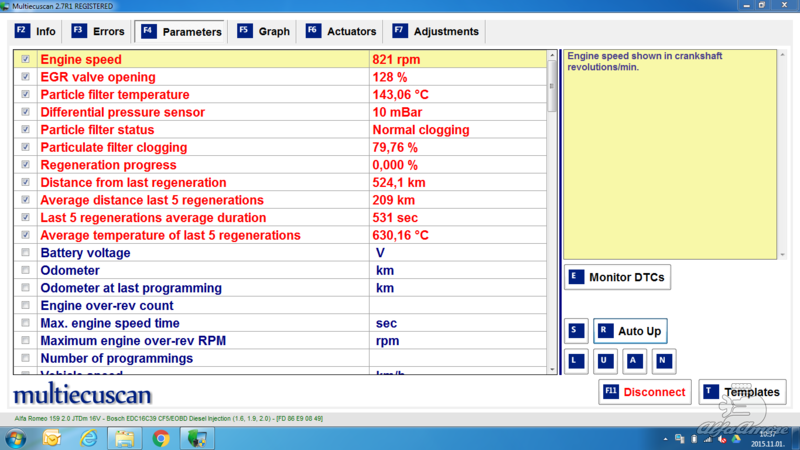
Task: Uncheck EGR valve opening checkbox
Action: (26, 77)
